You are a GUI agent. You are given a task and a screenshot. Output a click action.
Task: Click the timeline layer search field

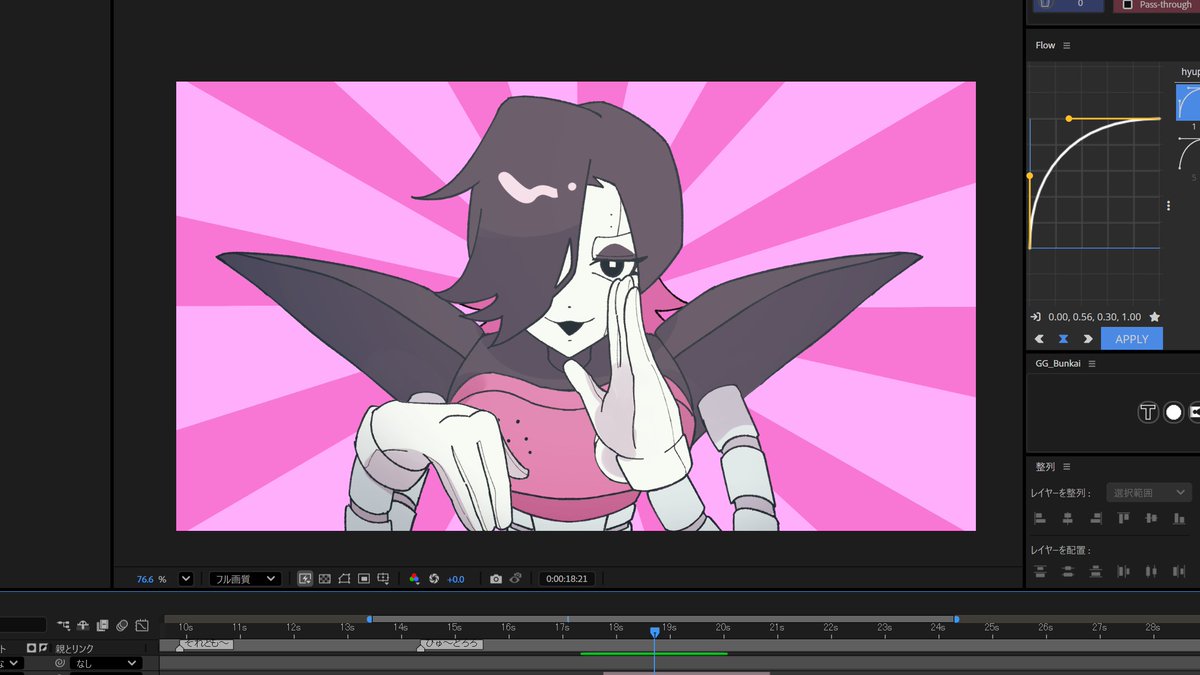pos(23,626)
